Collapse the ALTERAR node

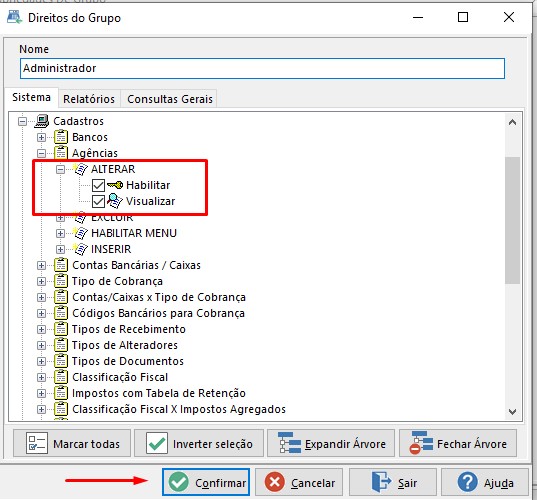coord(61,169)
